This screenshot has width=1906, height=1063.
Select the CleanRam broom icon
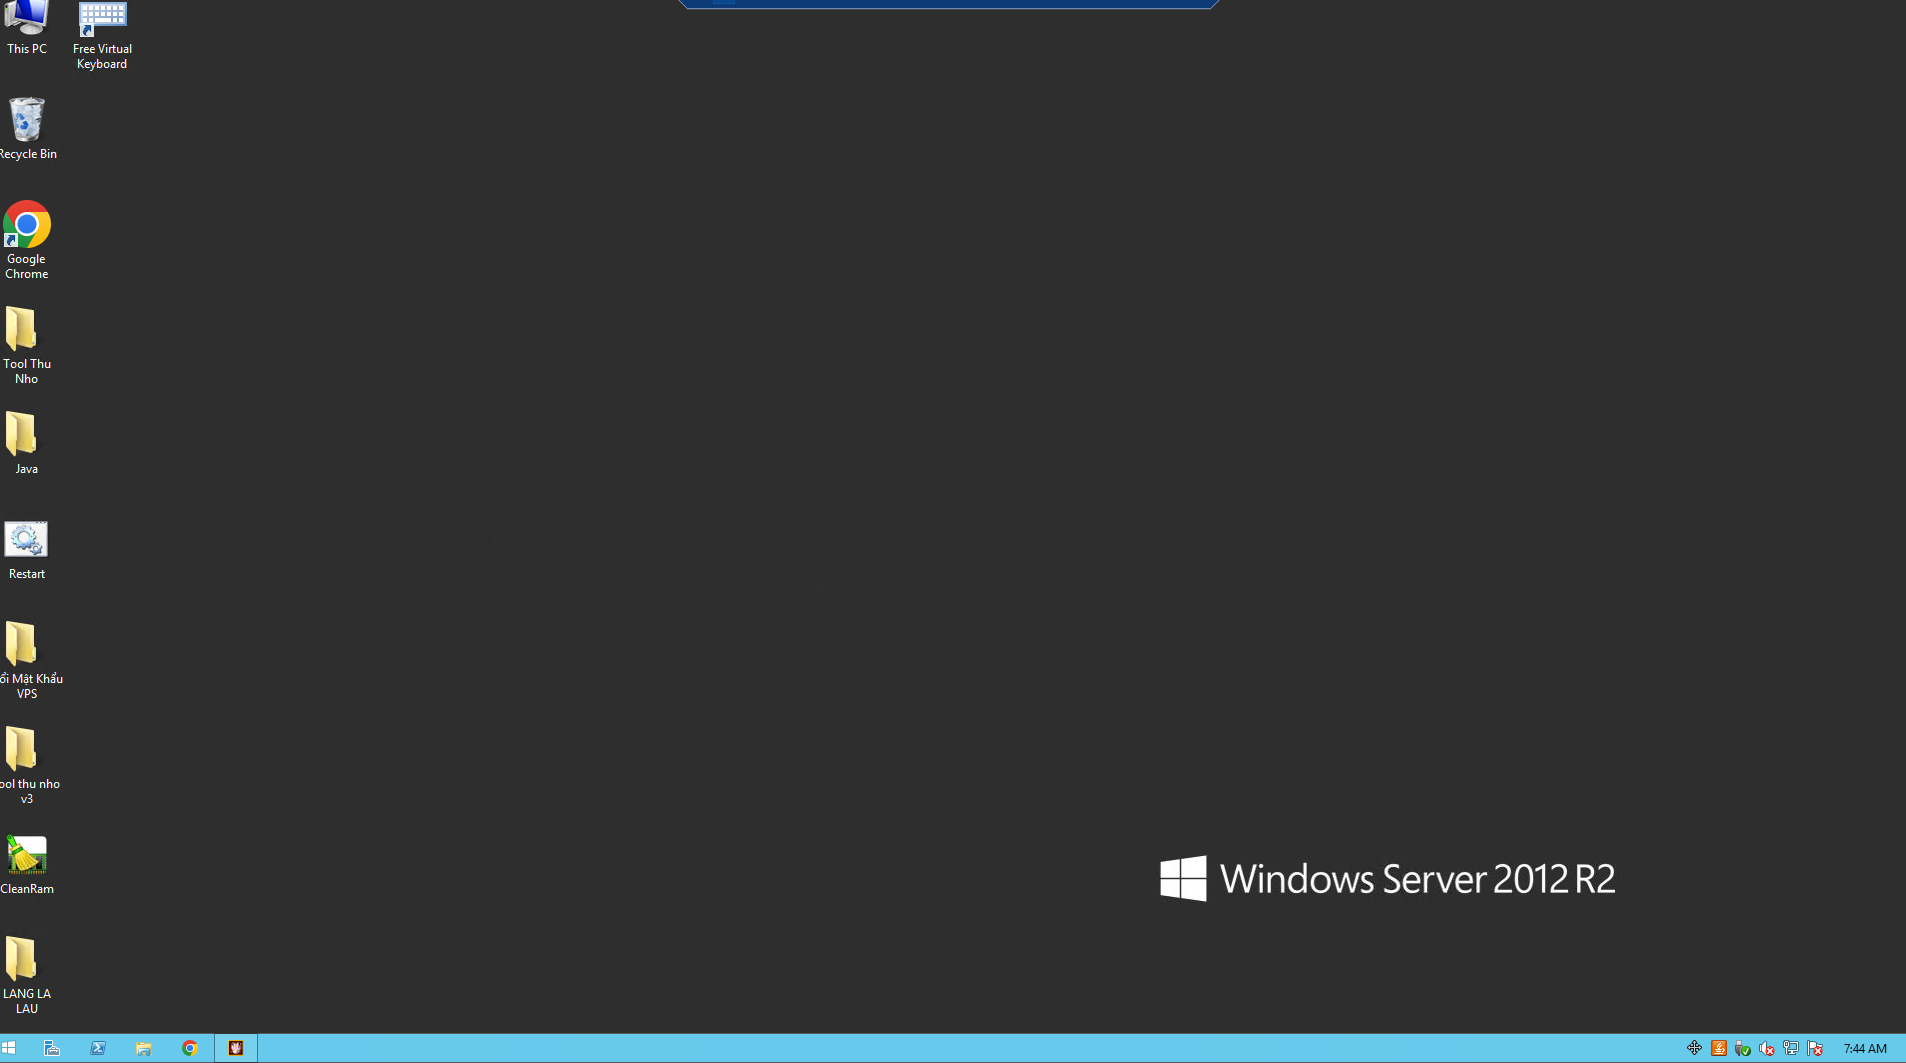click(27, 865)
